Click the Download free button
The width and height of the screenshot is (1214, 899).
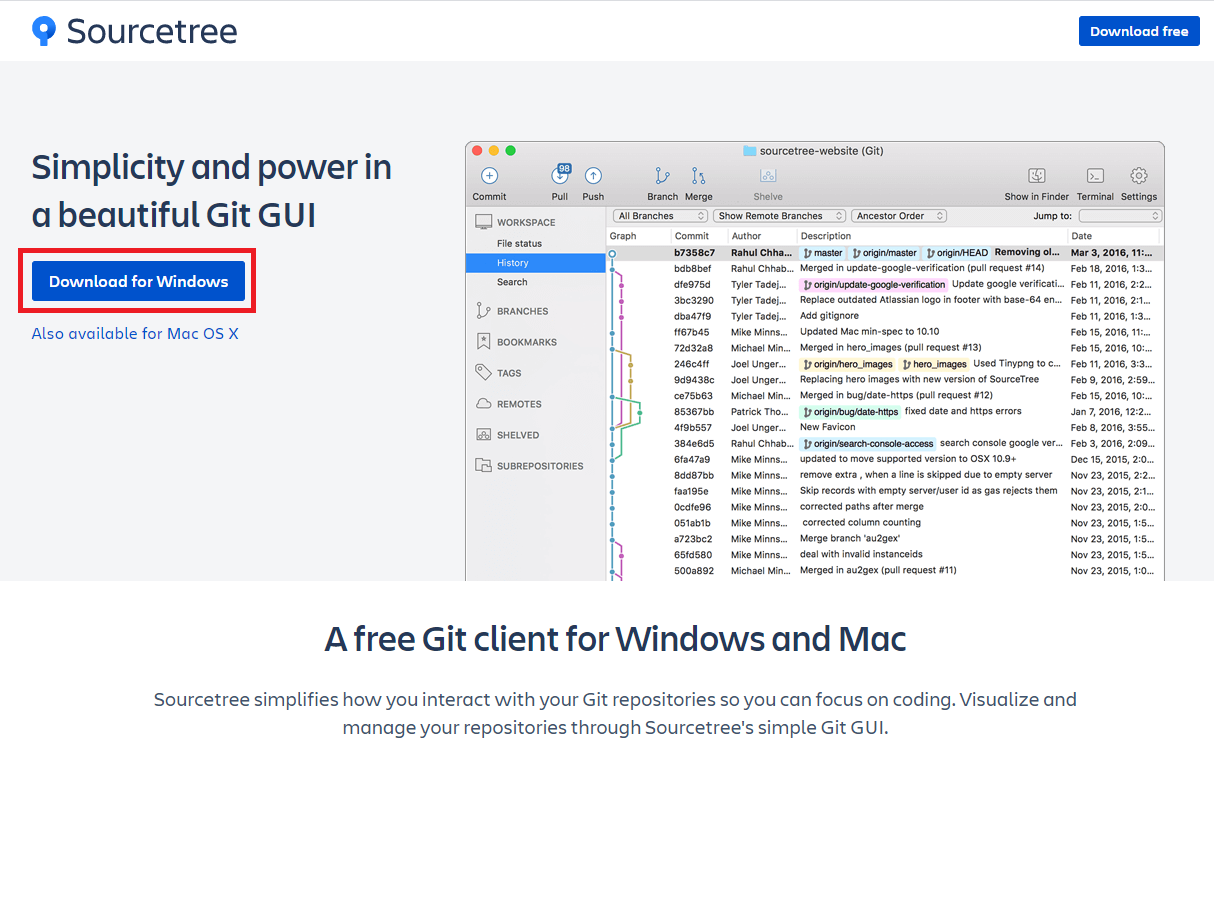1139,31
